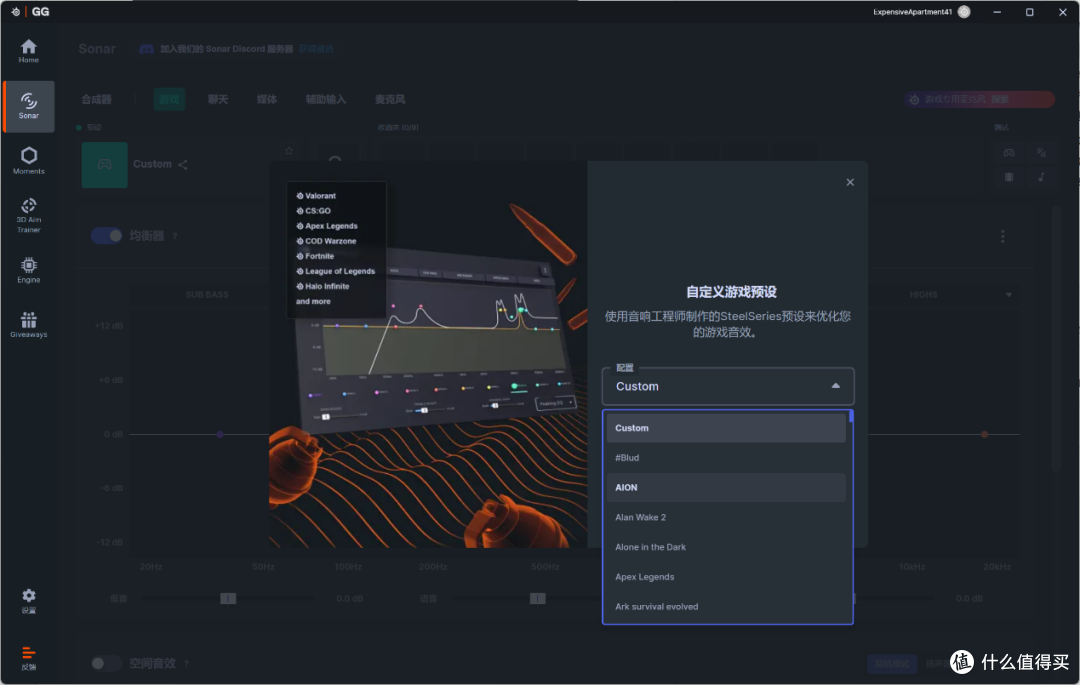Screen dimensions: 1080x685
Task: Switch to the 游戏 game tab
Action: [x=169, y=99]
